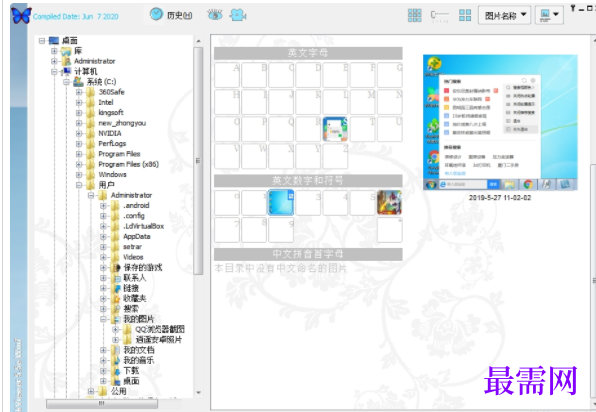Click the 2019-5-27 11-02-02 filename label
This screenshot has width=596, height=412.
pyautogui.click(x=500, y=198)
